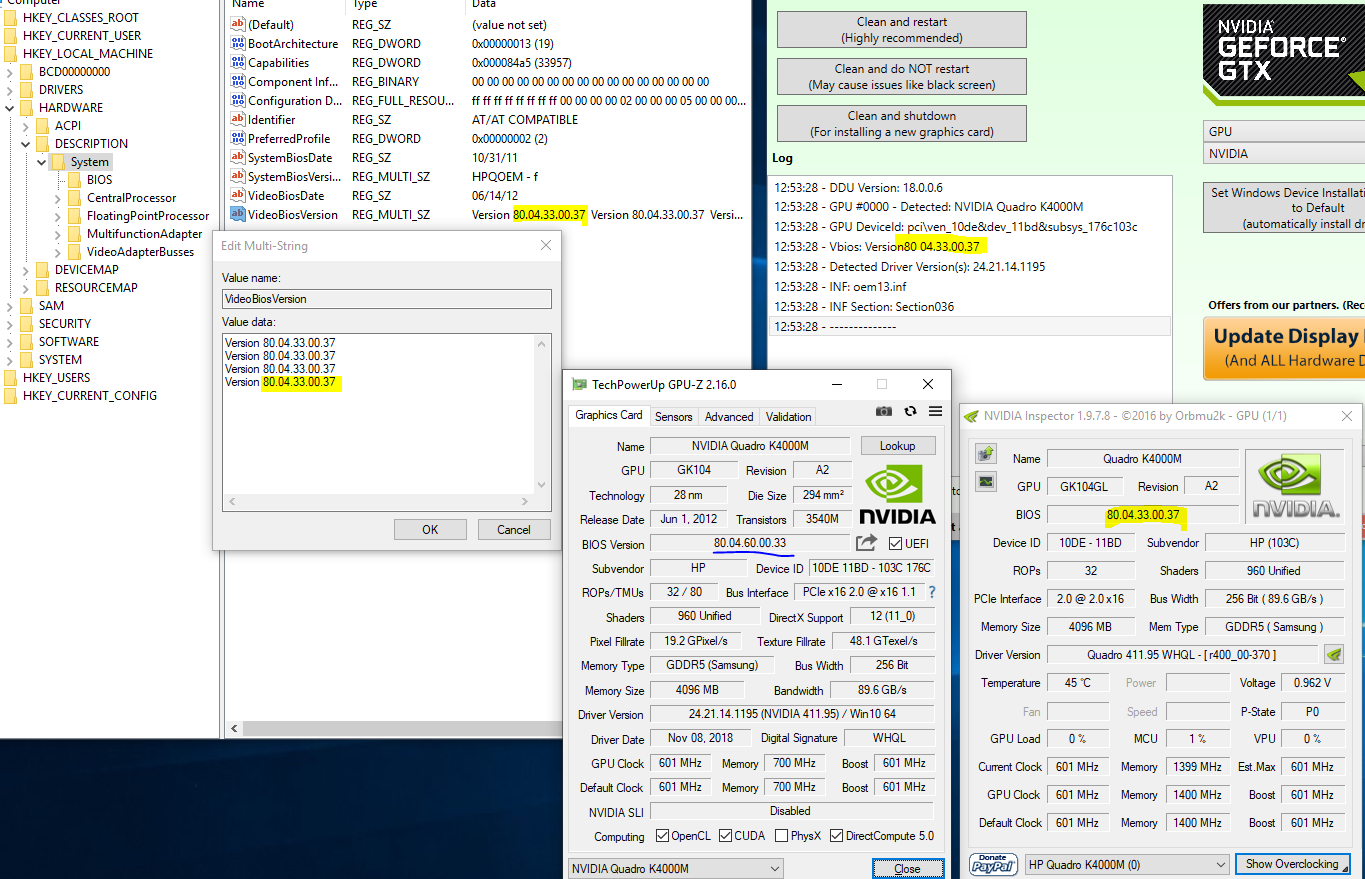The height and width of the screenshot is (879, 1365).
Task: Toggle the UEFI checkbox in GPU-Z
Action: pyautogui.click(x=895, y=543)
